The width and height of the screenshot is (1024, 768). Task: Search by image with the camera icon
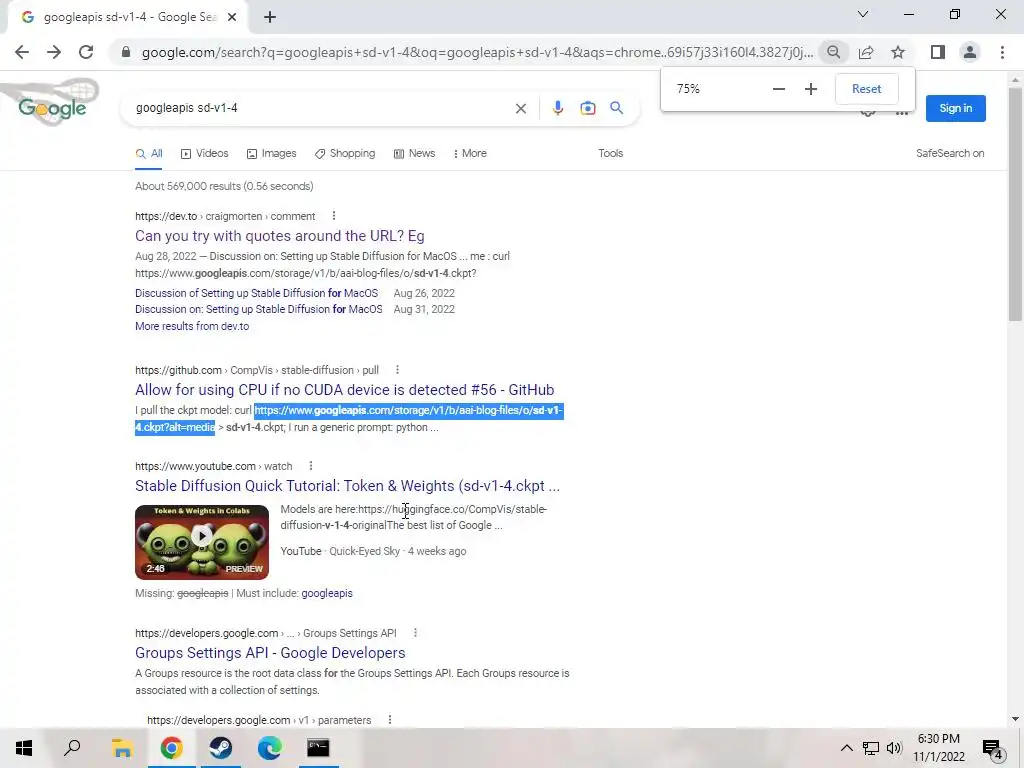click(588, 108)
